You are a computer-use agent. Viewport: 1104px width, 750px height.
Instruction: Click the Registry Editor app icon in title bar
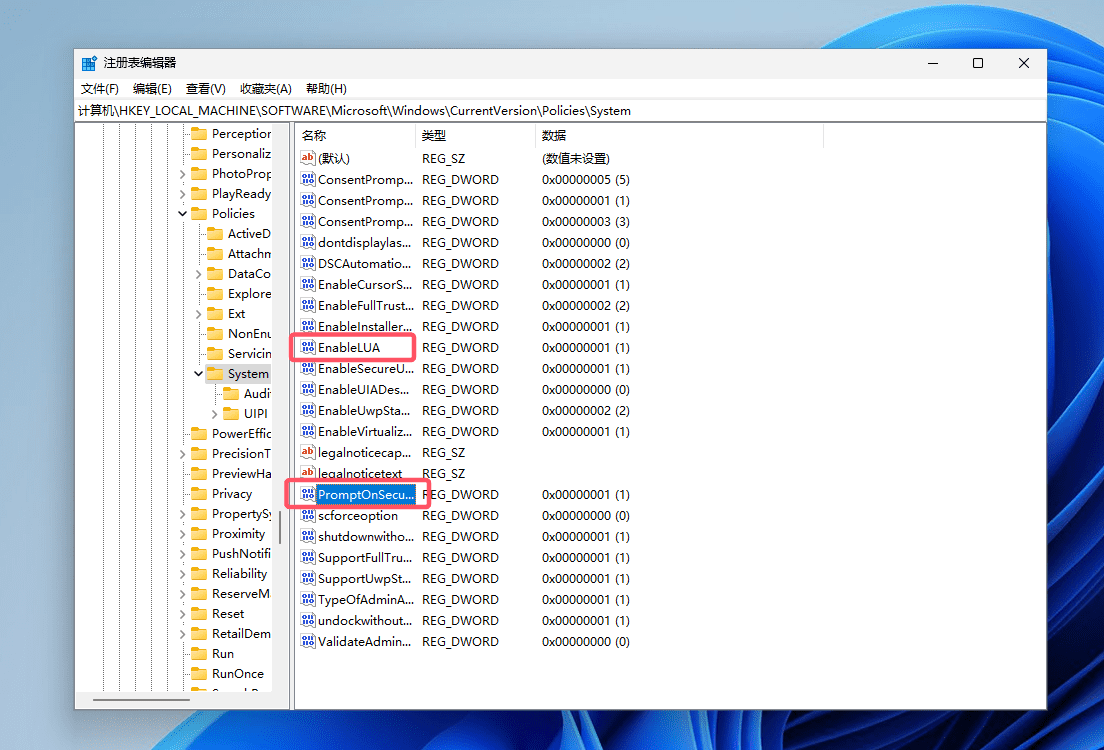89,63
